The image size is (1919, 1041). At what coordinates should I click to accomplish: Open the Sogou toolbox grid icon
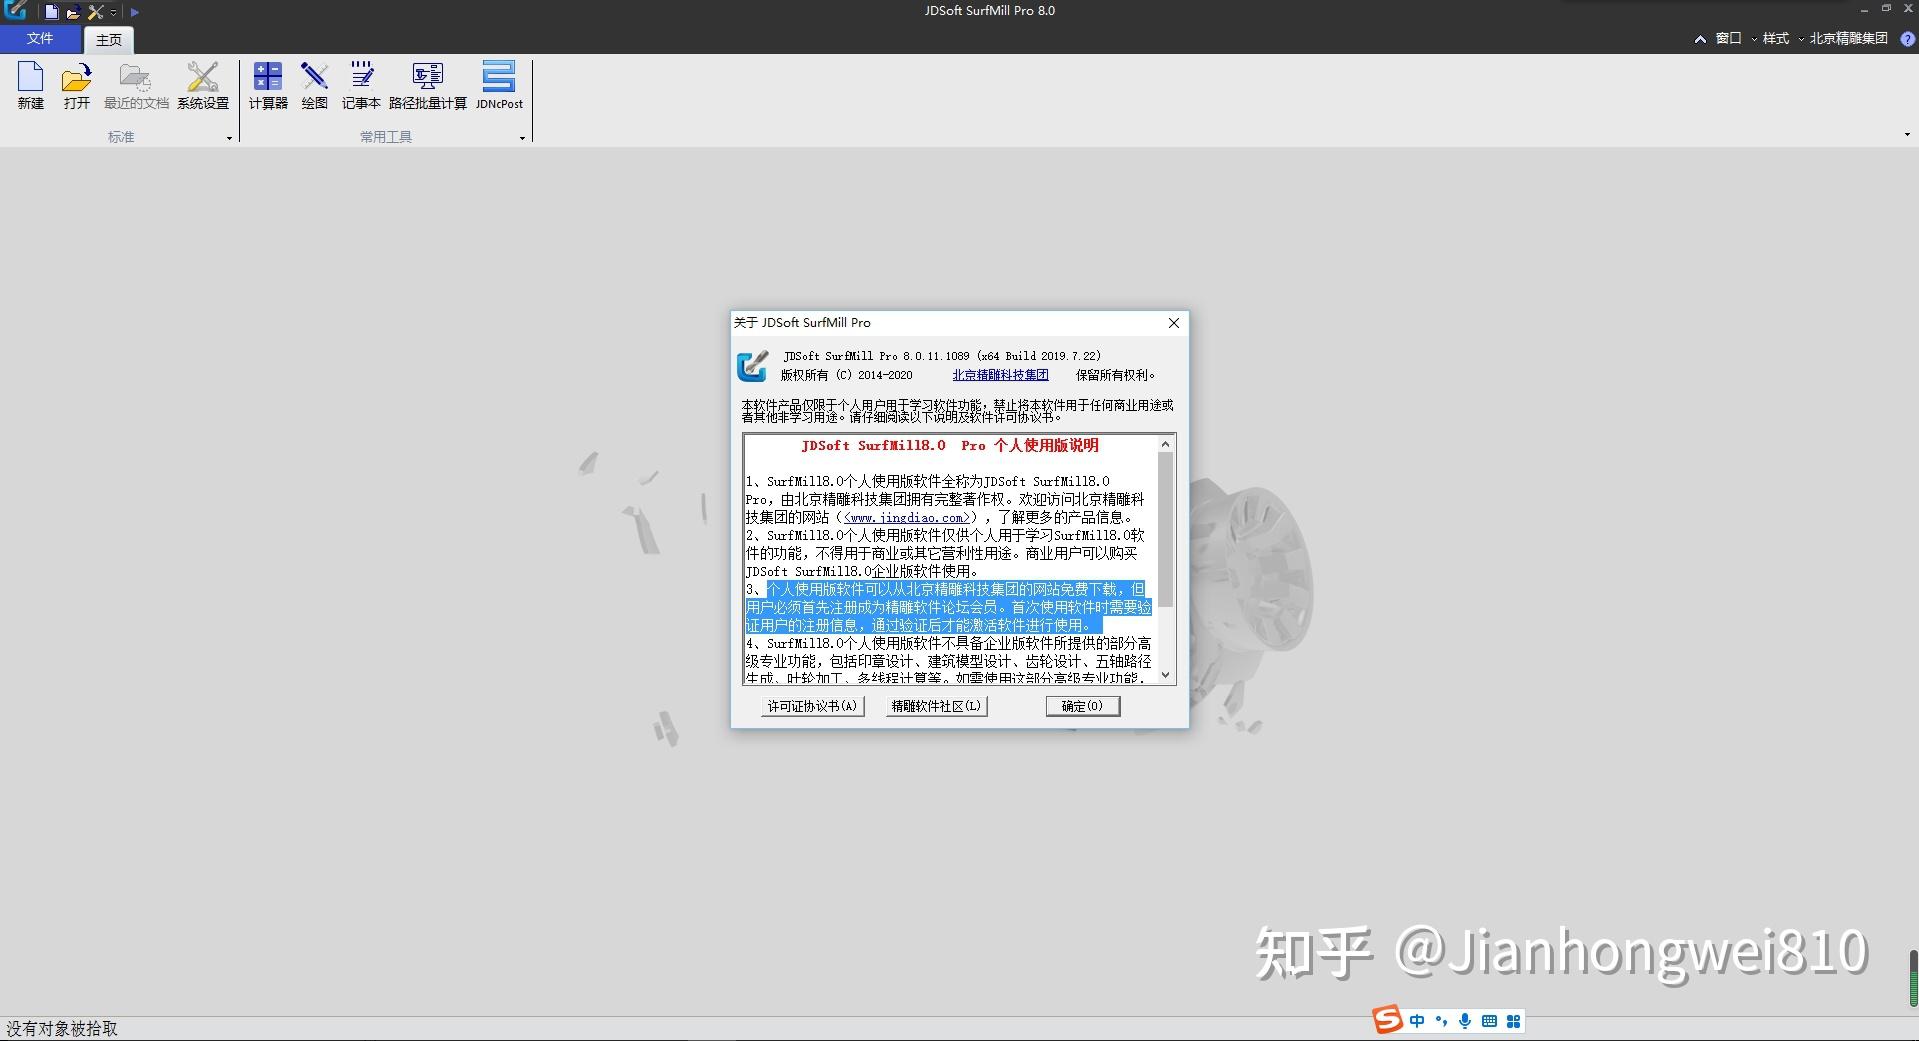pyautogui.click(x=1513, y=1021)
